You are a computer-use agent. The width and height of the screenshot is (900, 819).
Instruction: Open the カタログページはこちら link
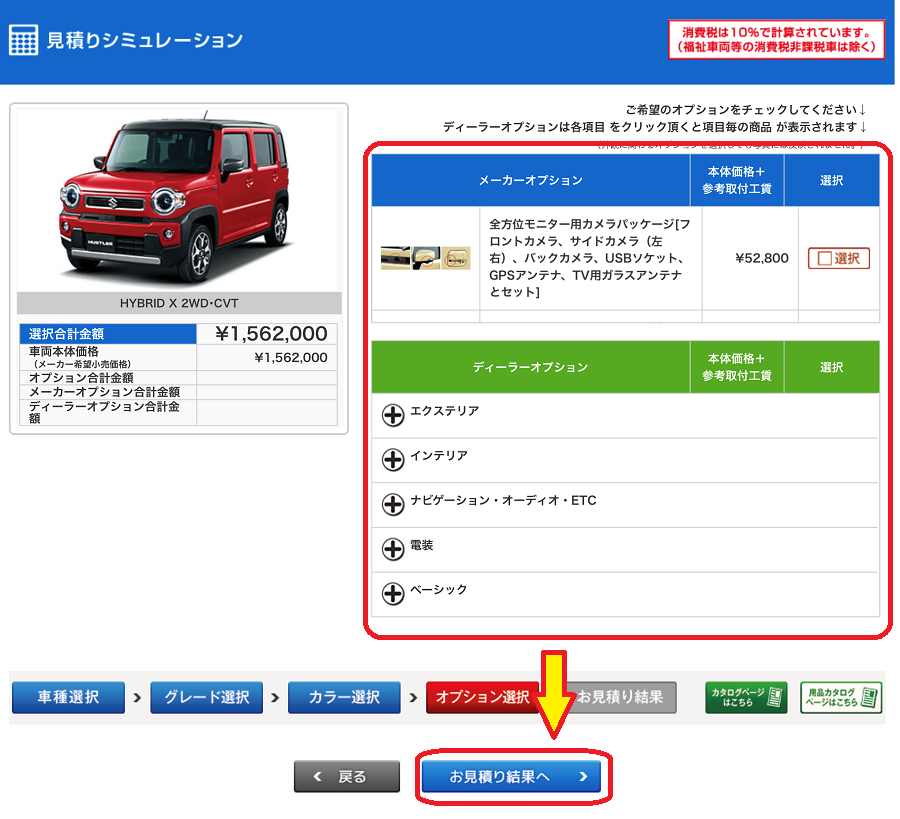point(746,698)
